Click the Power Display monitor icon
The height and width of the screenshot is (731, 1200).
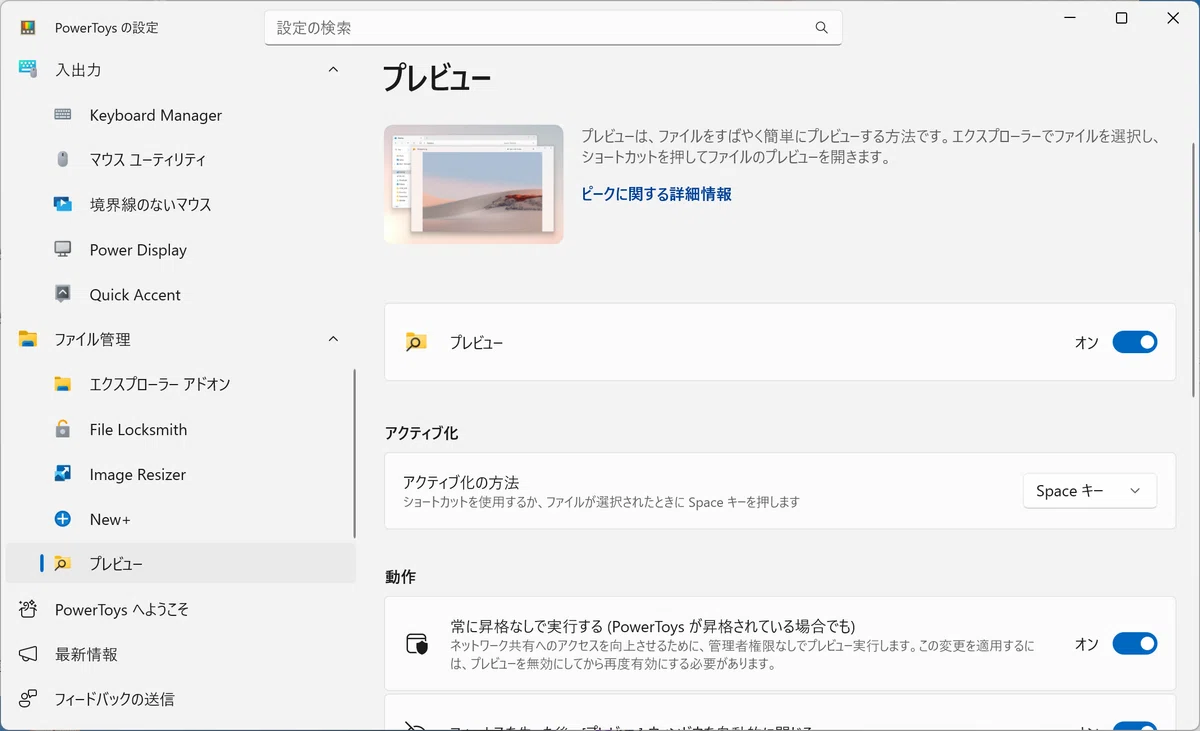63,250
